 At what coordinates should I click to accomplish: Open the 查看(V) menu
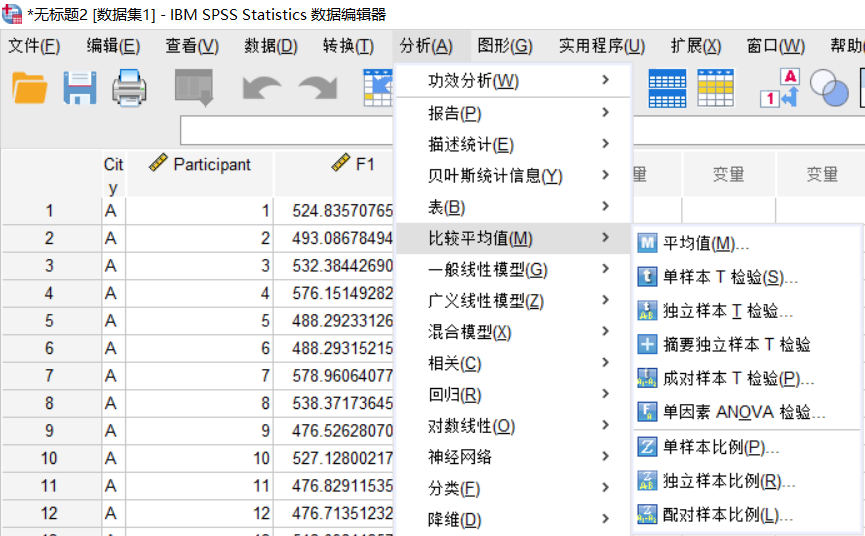192,46
